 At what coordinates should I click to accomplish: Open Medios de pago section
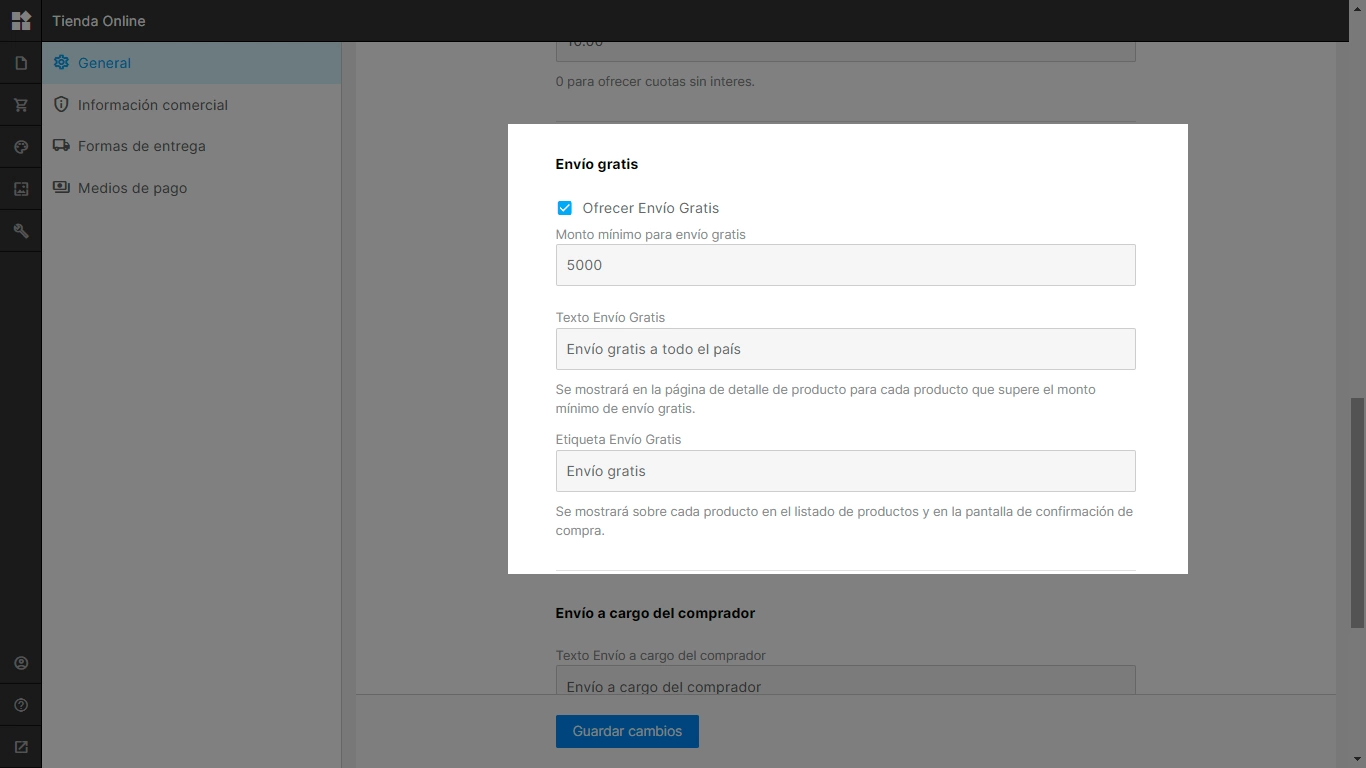[x=191, y=188]
